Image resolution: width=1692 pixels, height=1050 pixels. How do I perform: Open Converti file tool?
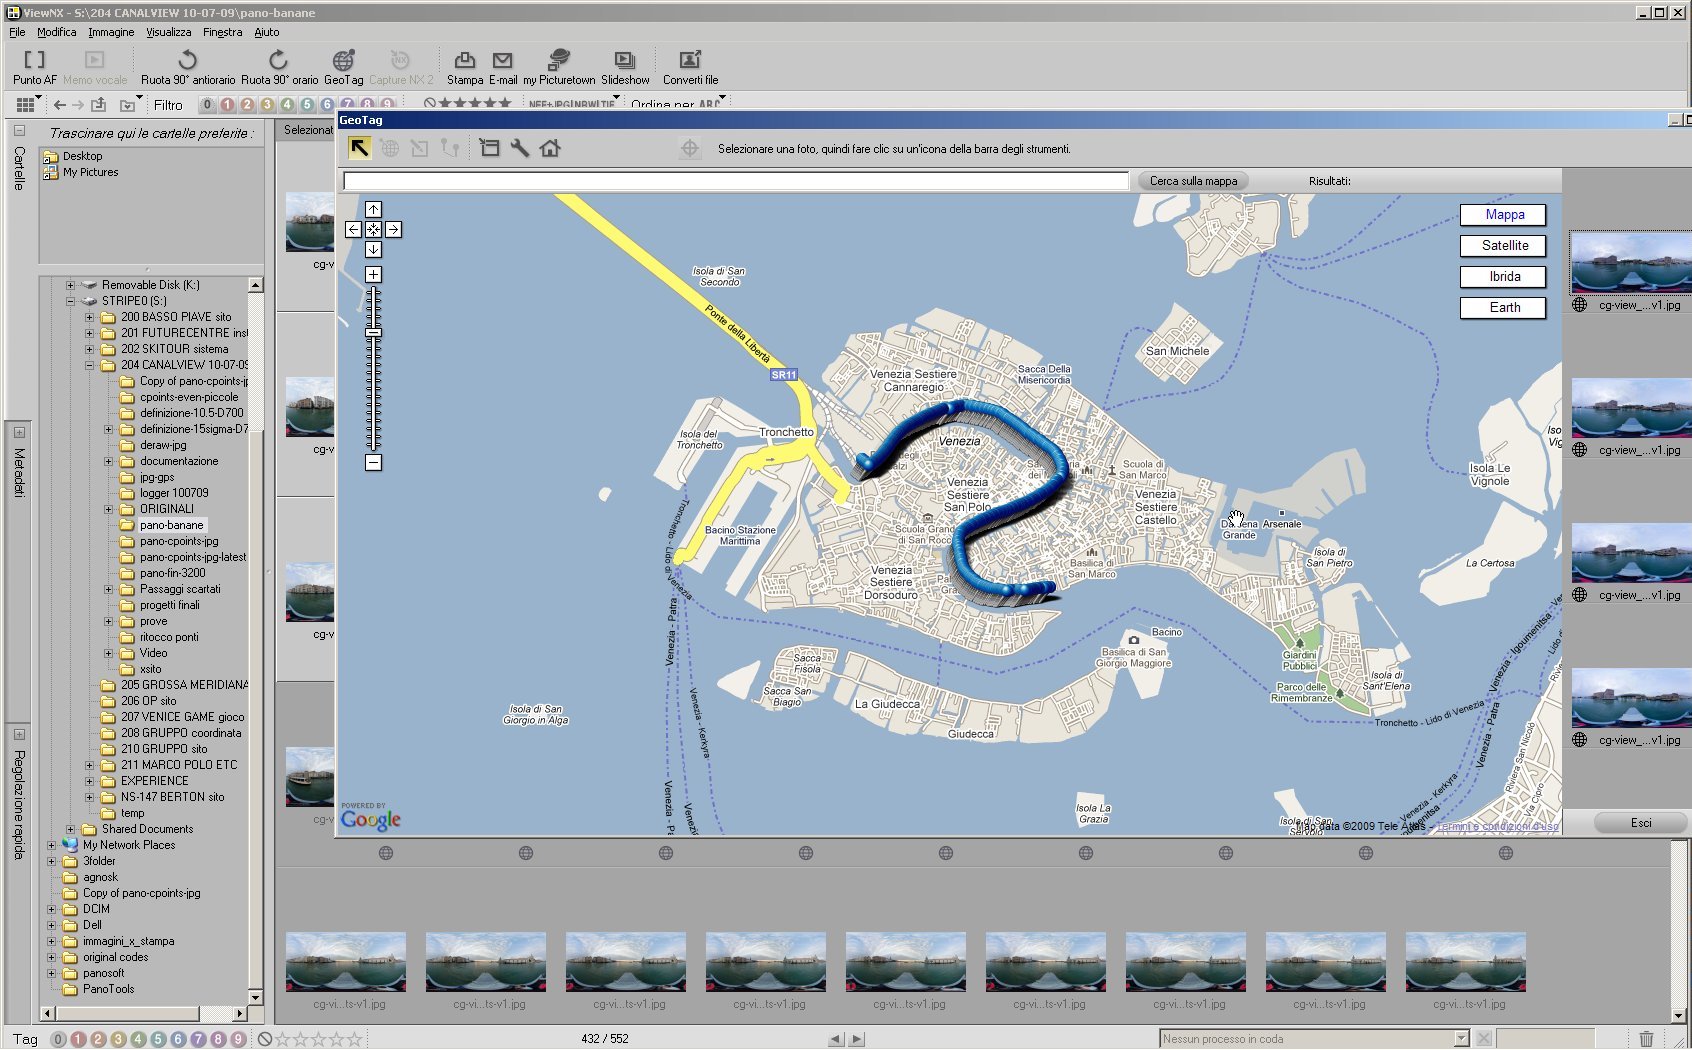coord(690,61)
